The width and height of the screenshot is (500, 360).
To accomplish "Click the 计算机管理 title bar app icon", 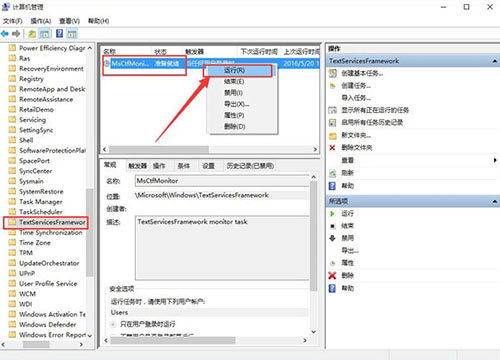I will click(6, 7).
